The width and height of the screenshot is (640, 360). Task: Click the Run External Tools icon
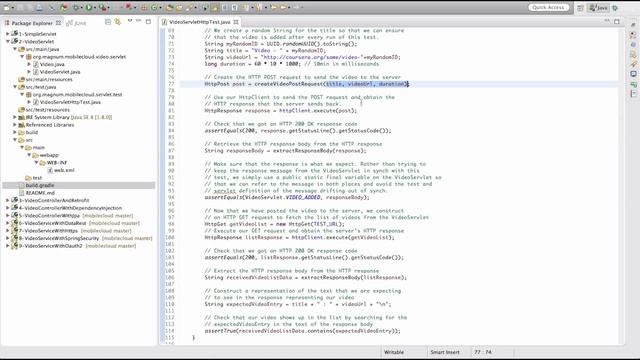[102, 7]
